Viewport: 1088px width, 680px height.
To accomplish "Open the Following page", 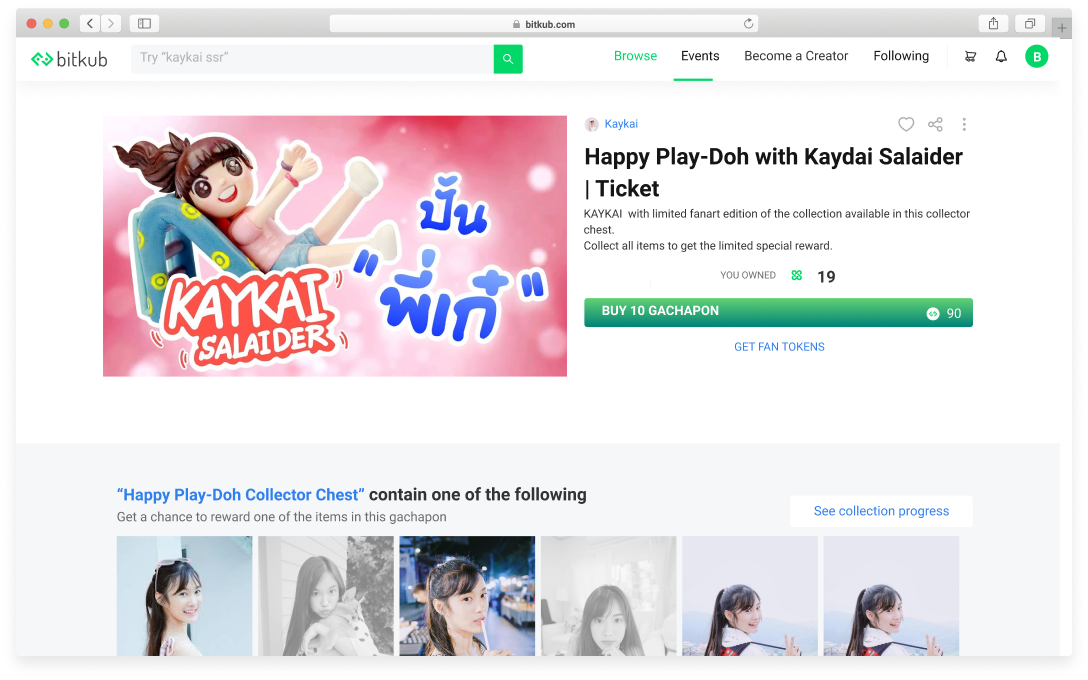I will tap(901, 56).
